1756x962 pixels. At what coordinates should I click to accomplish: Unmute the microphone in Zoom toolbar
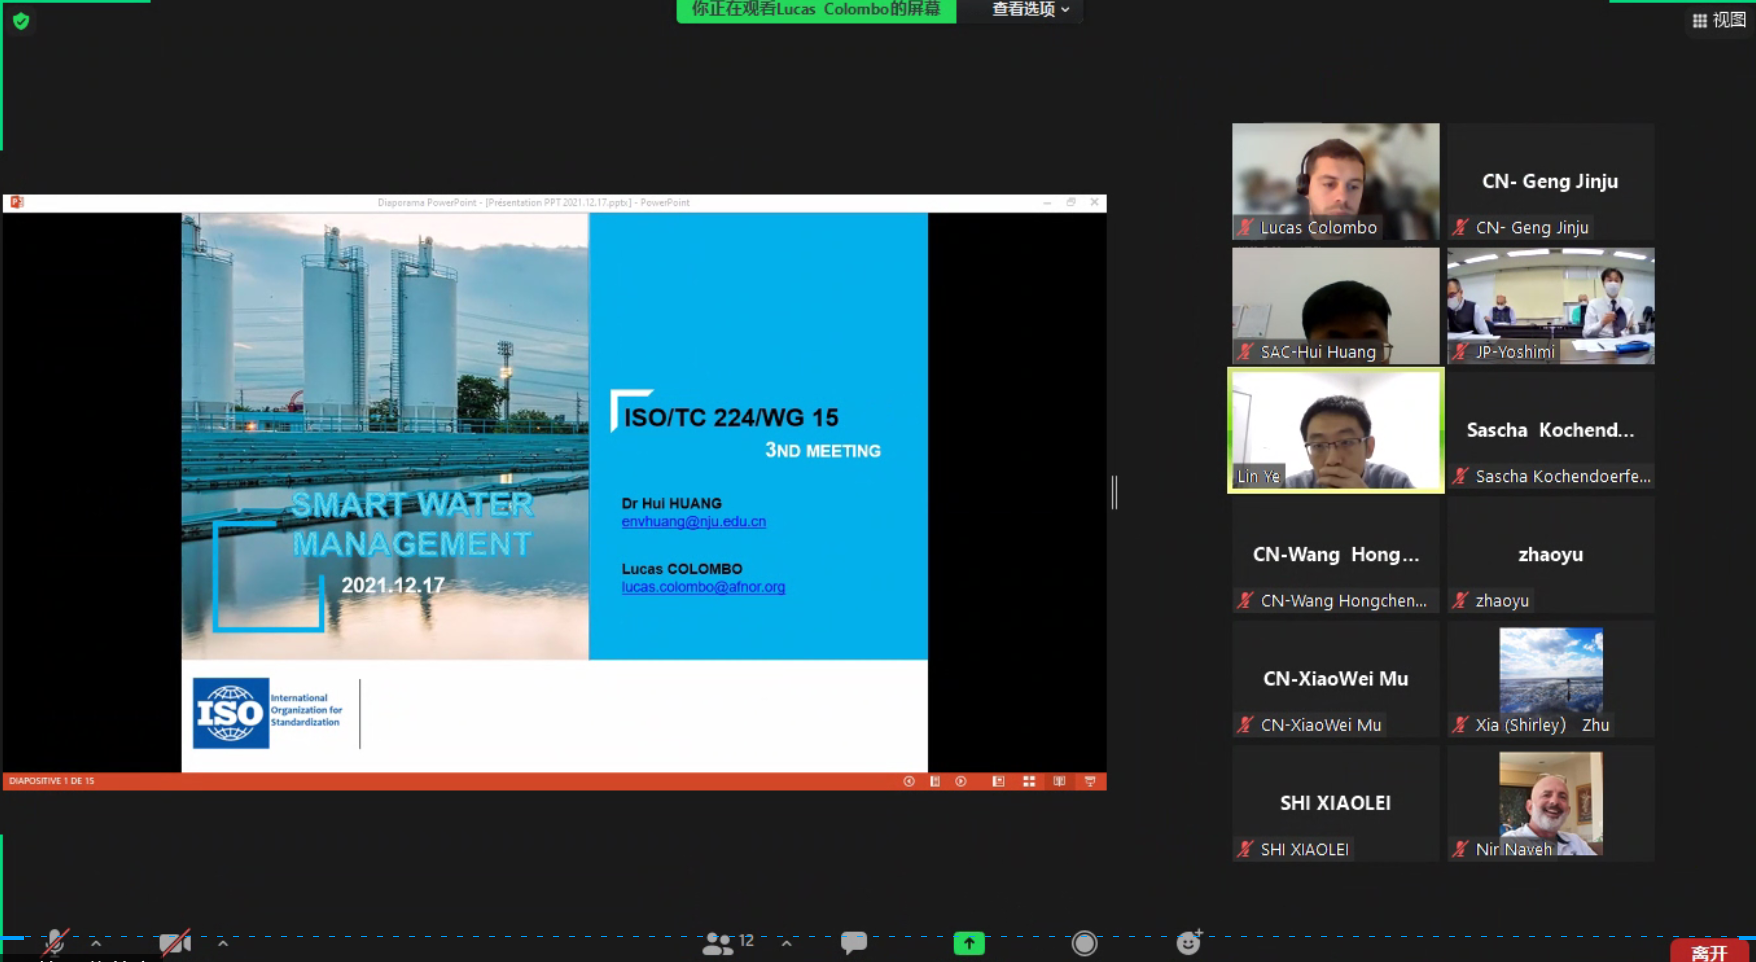click(55, 942)
